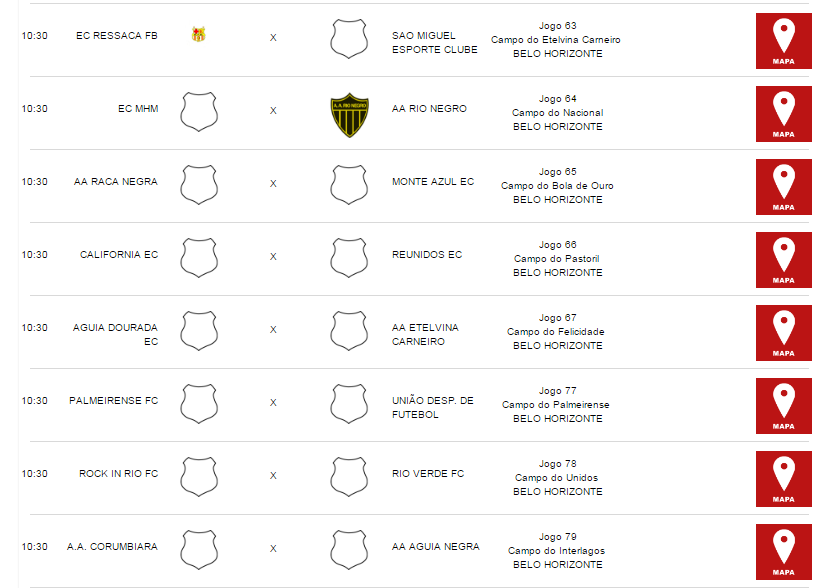Open map for Jogo 63 match
This screenshot has width=818, height=588.
click(x=784, y=41)
